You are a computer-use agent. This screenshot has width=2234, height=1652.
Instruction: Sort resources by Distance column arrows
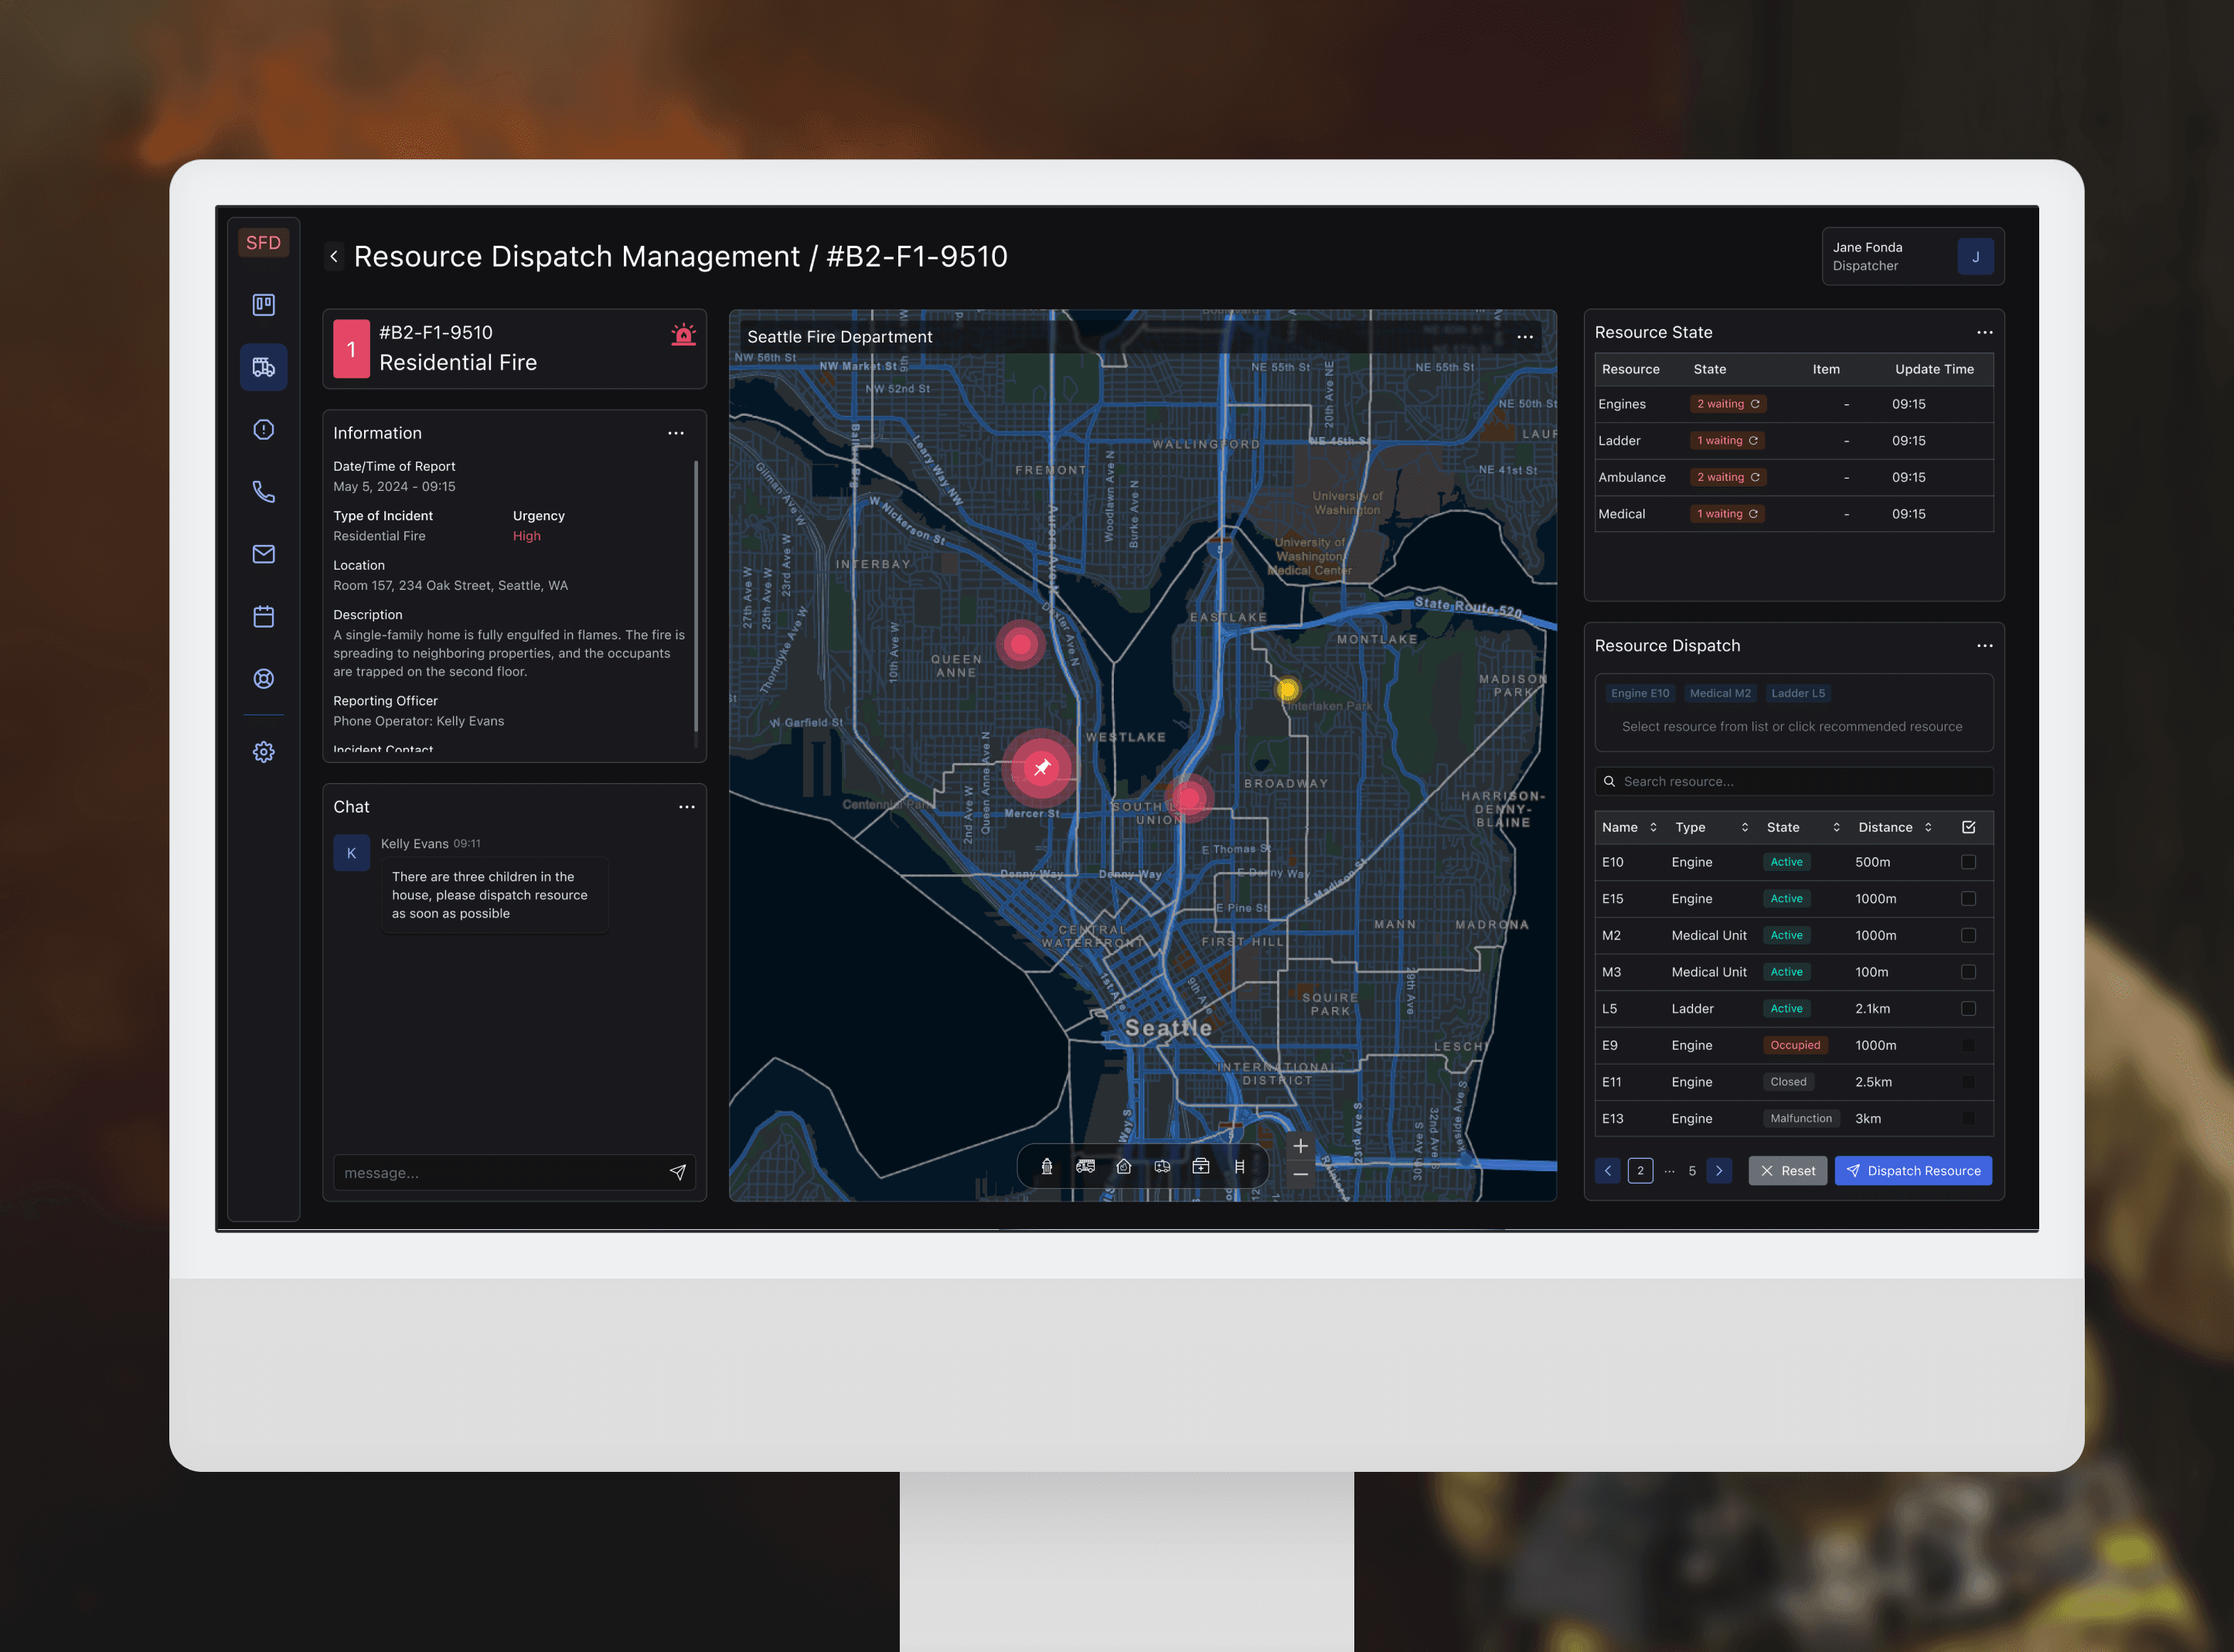click(1928, 827)
